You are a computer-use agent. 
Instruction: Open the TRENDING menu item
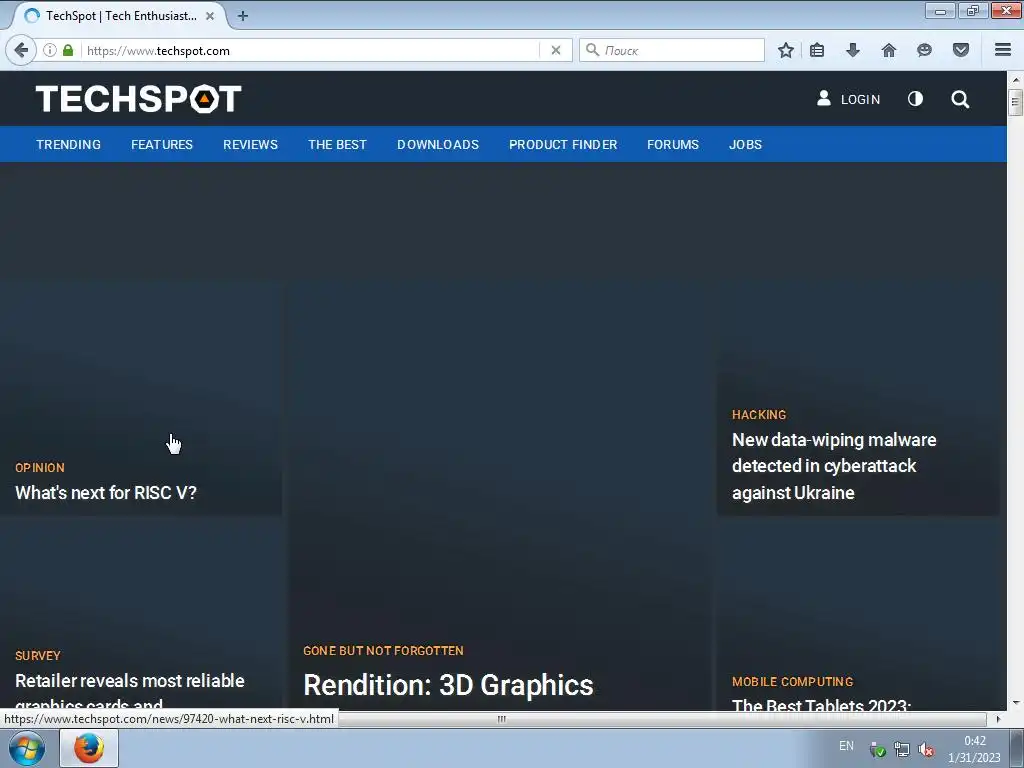coord(69,144)
